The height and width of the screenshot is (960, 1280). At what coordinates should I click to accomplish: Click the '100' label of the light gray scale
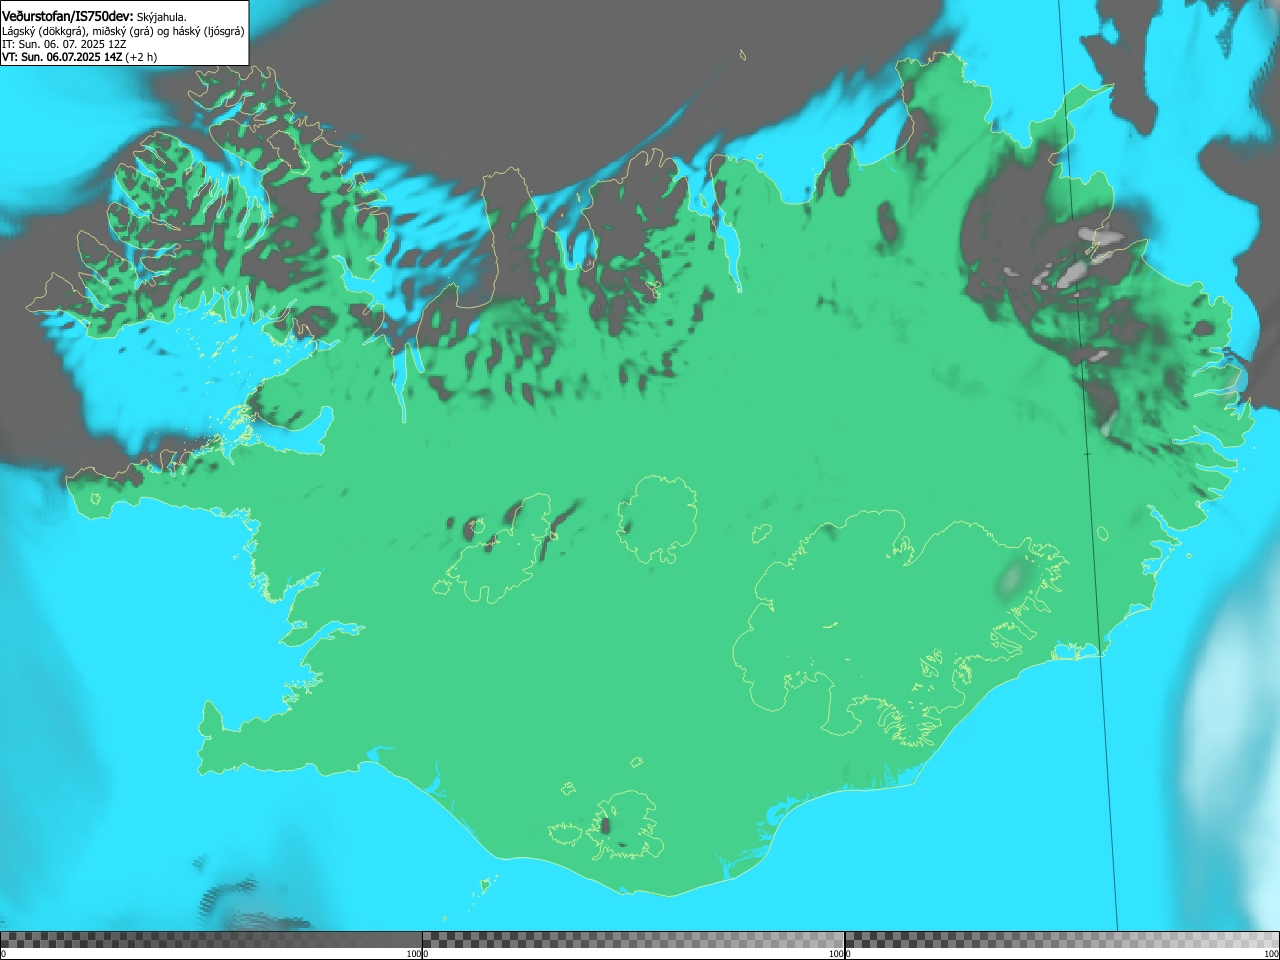tap(1271, 954)
